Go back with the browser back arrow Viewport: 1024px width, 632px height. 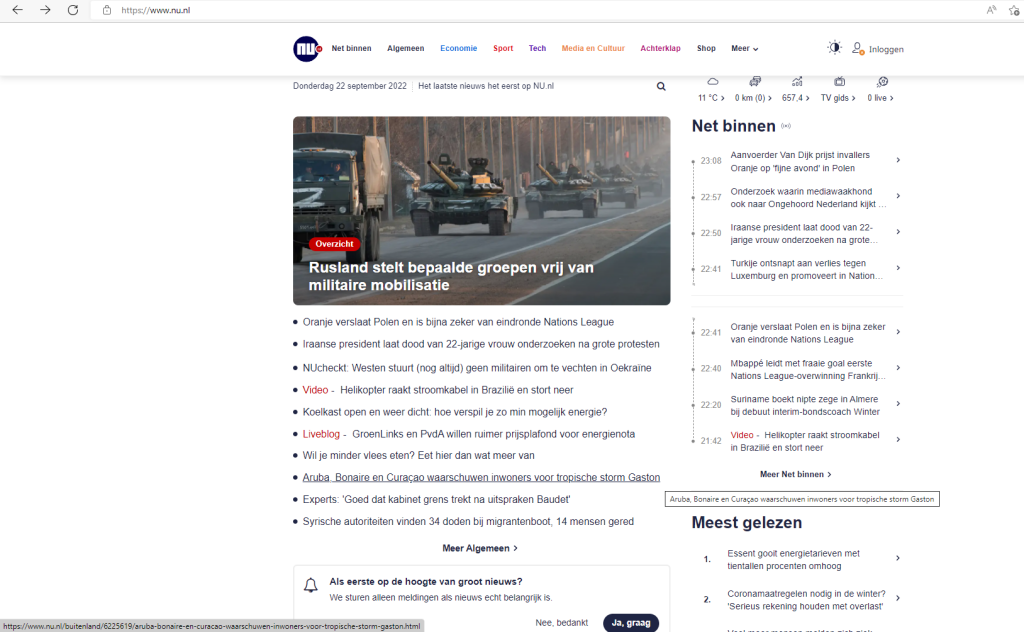[18, 10]
